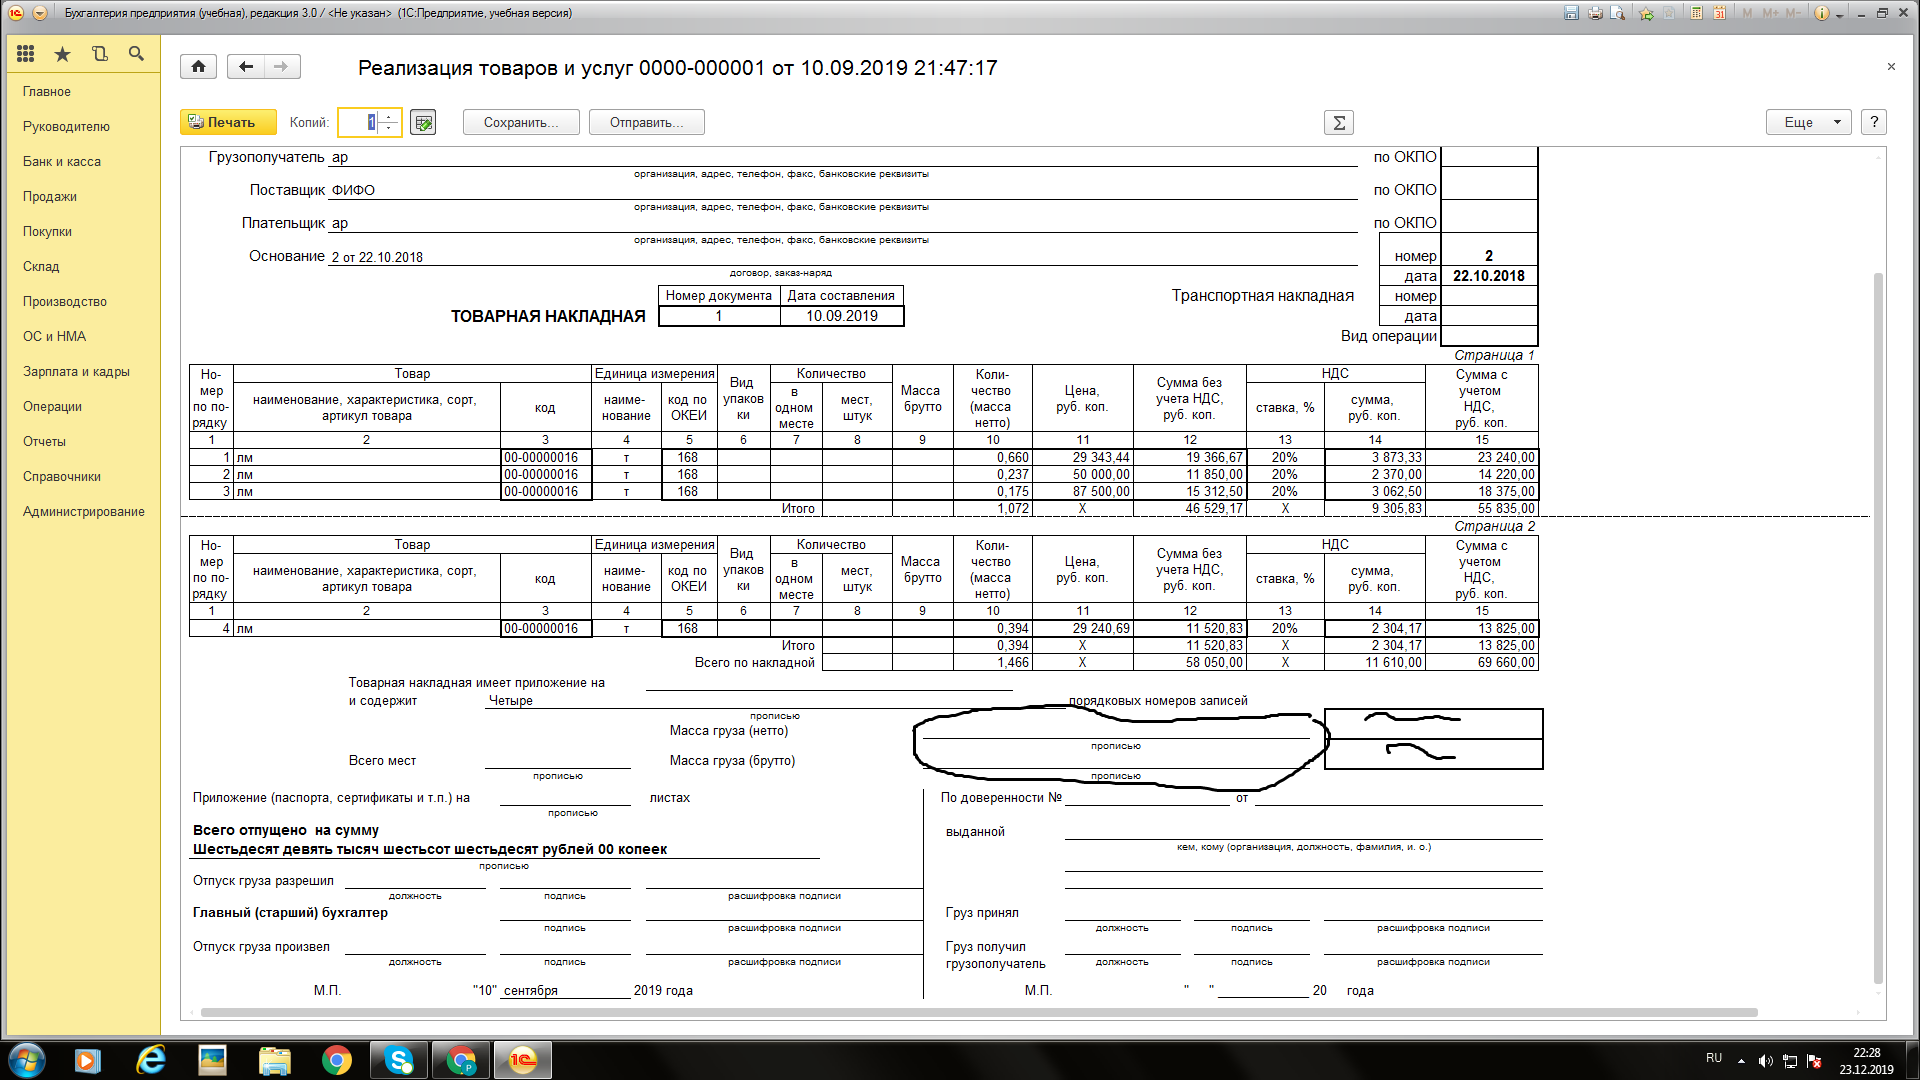Show sum with sigma button
Viewport: 1920px width, 1080px height.
coord(1338,122)
